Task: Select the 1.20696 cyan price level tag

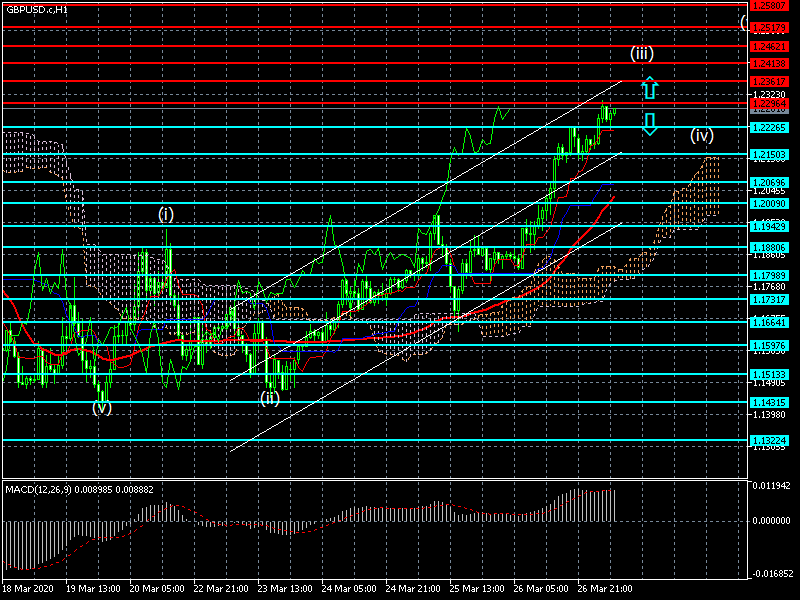Action: click(769, 182)
